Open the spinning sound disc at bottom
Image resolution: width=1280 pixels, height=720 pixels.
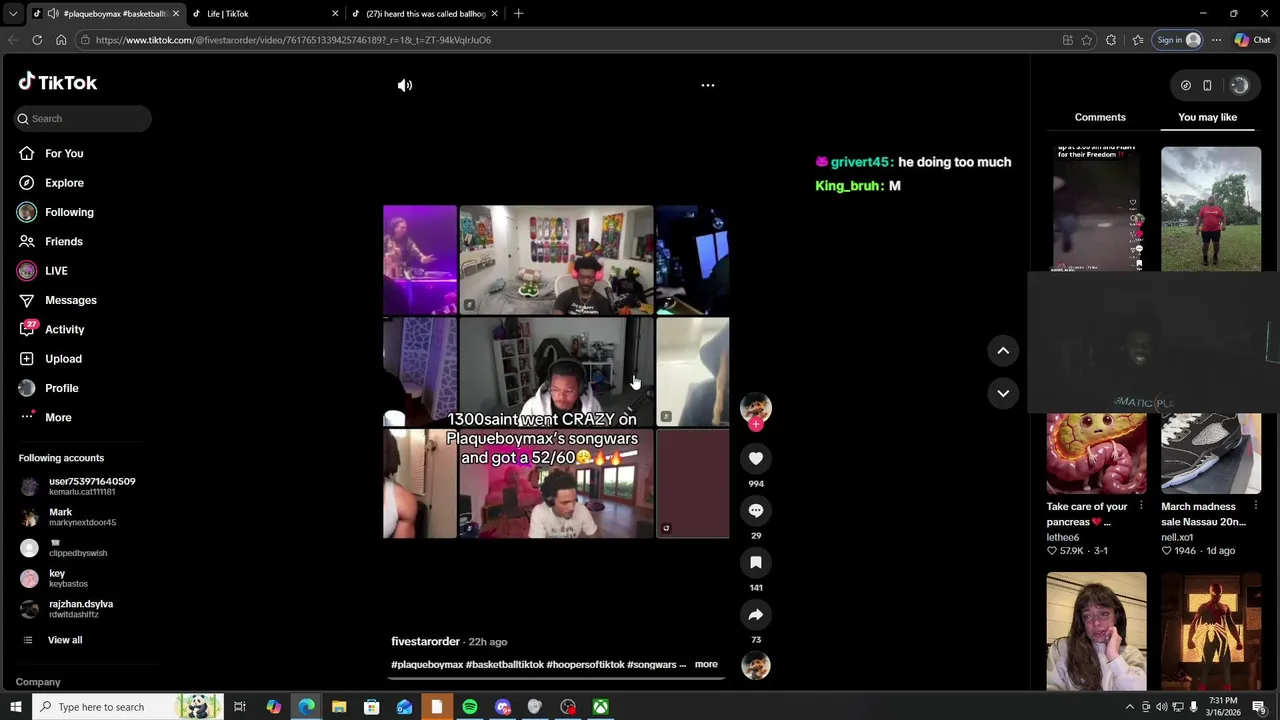[x=756, y=665]
